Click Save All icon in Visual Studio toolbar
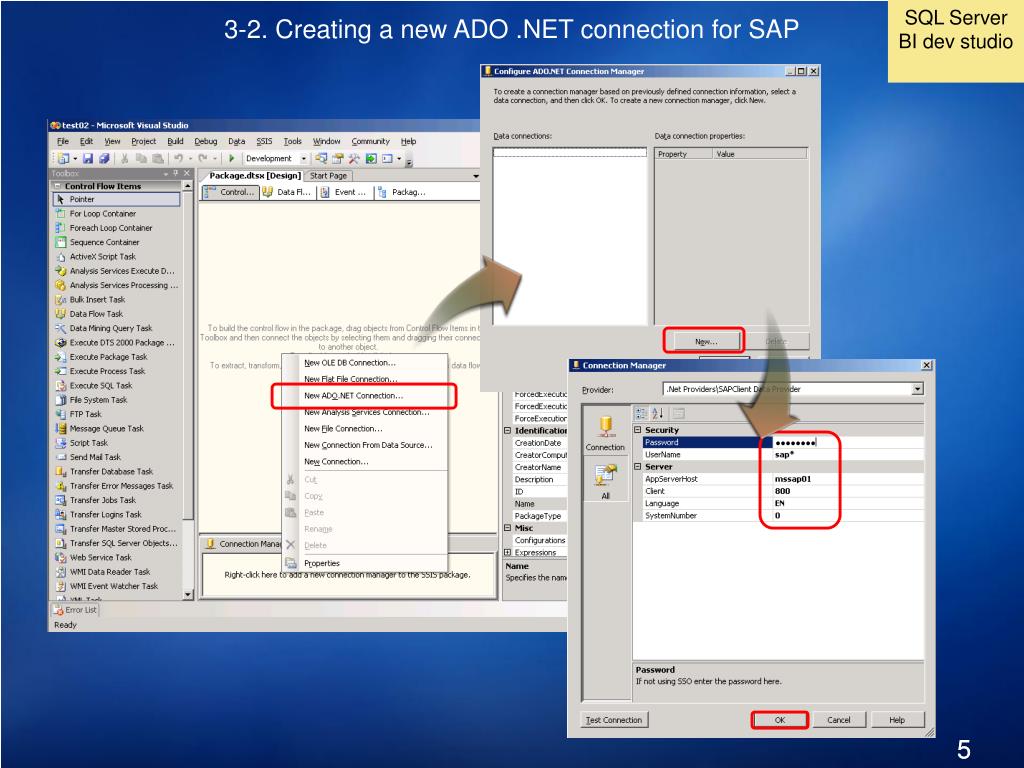1024x768 pixels. point(103,159)
